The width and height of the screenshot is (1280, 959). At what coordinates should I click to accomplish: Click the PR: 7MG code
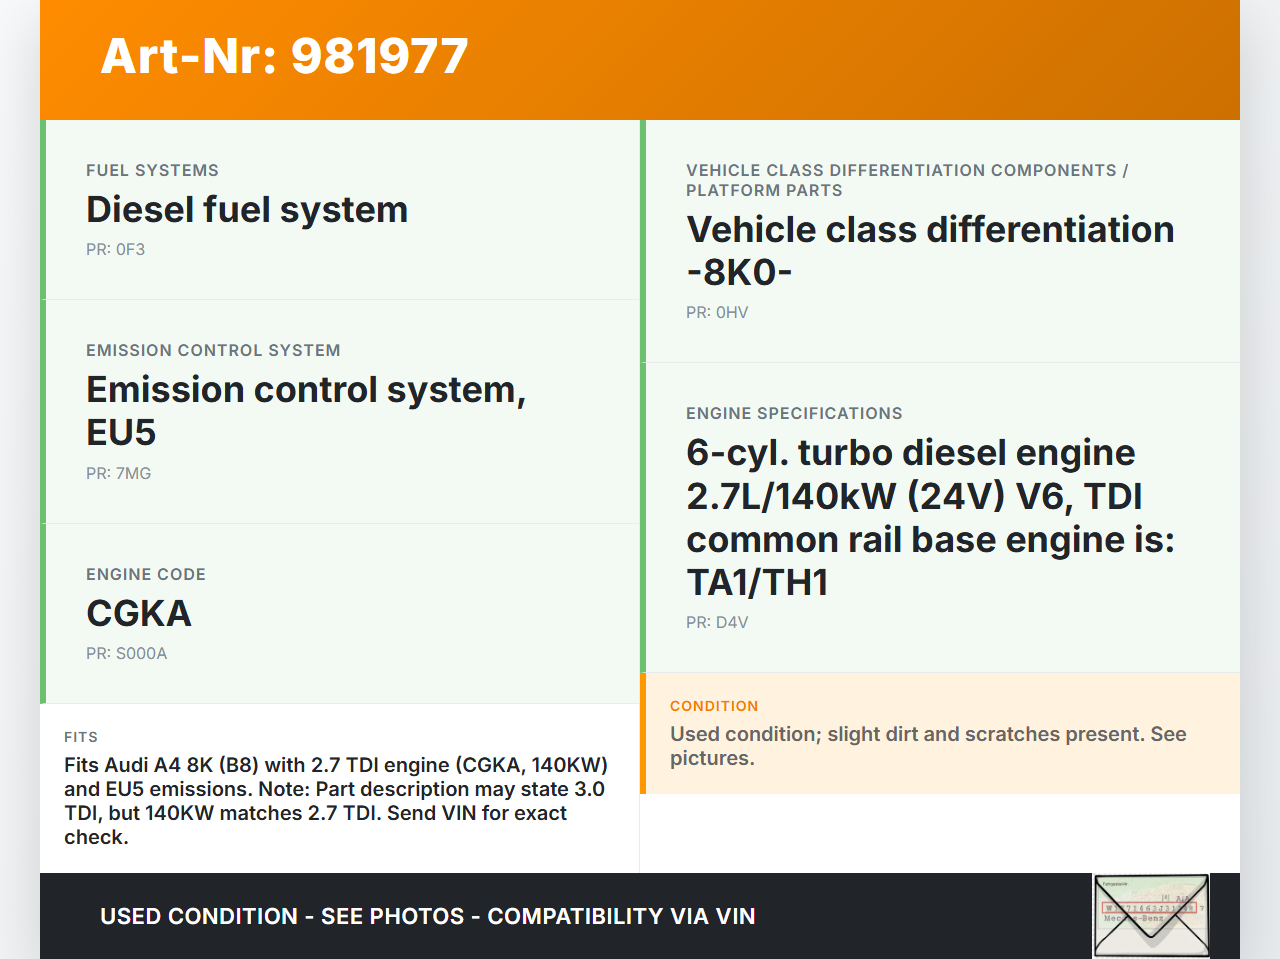[118, 474]
